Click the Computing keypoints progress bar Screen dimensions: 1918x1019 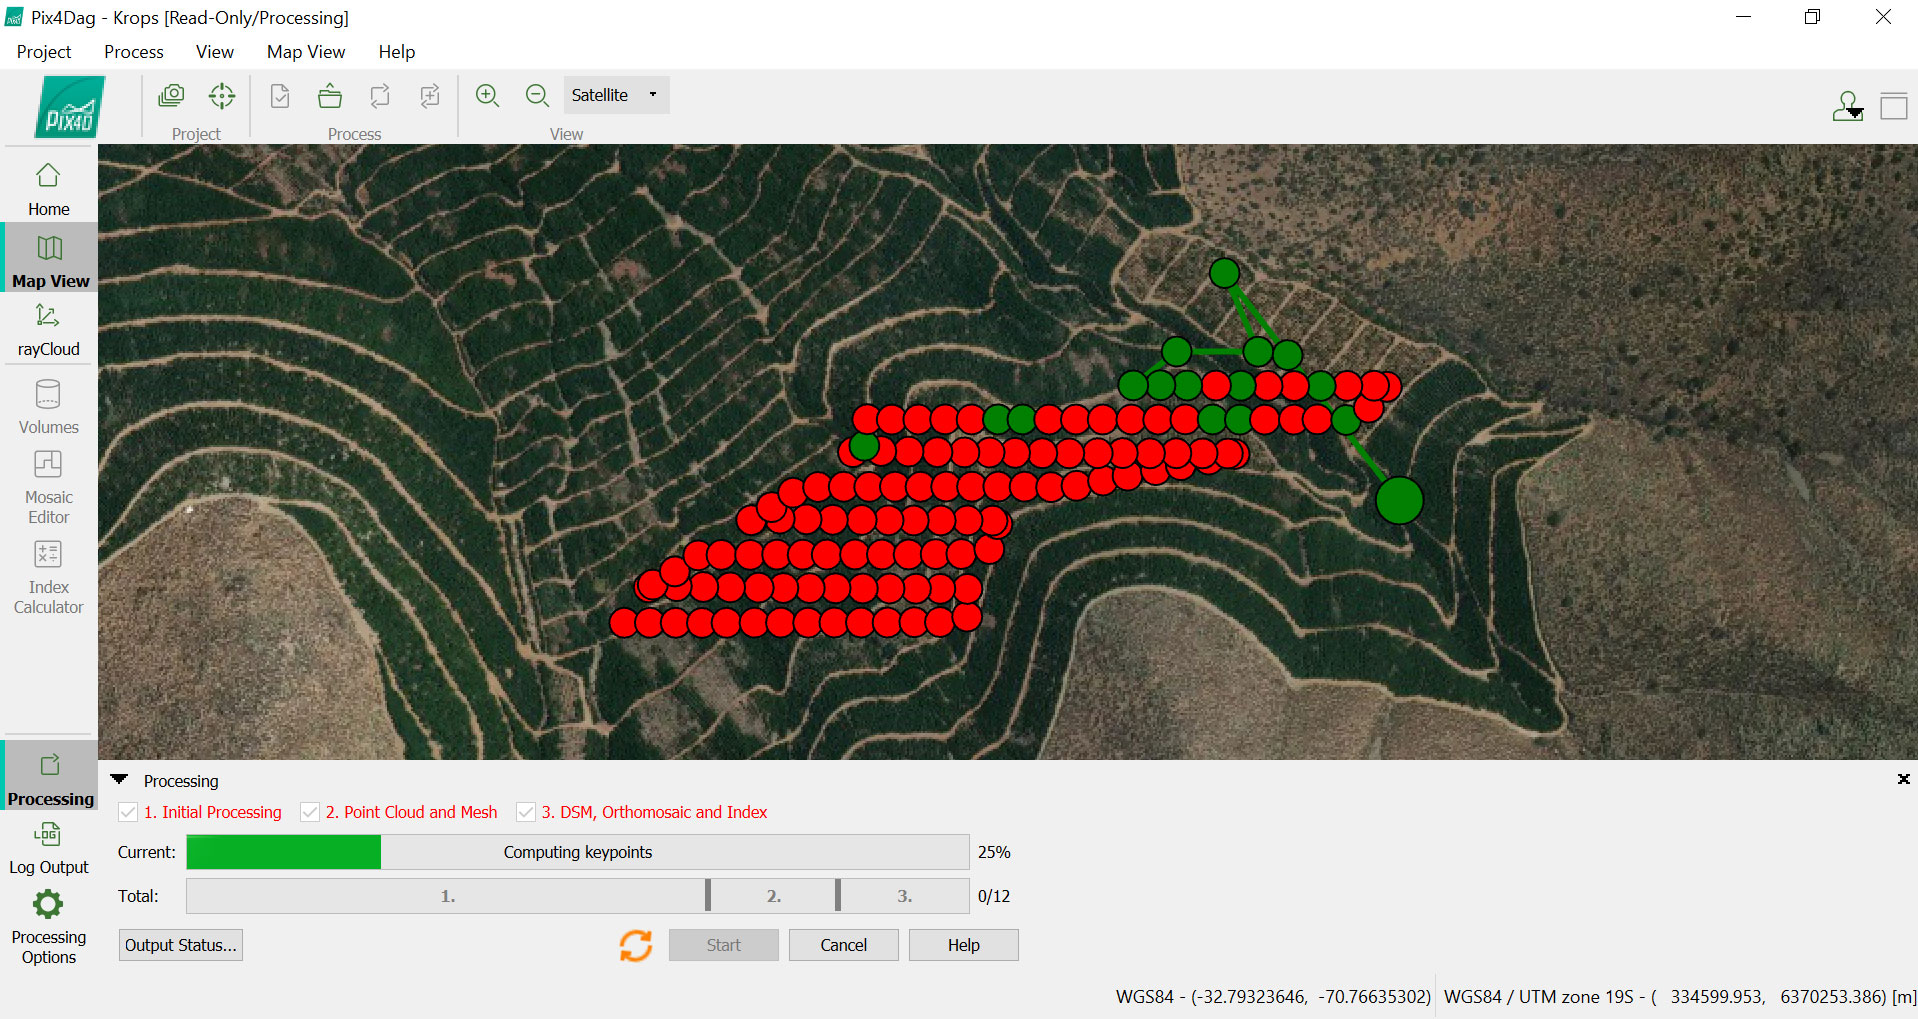(578, 852)
